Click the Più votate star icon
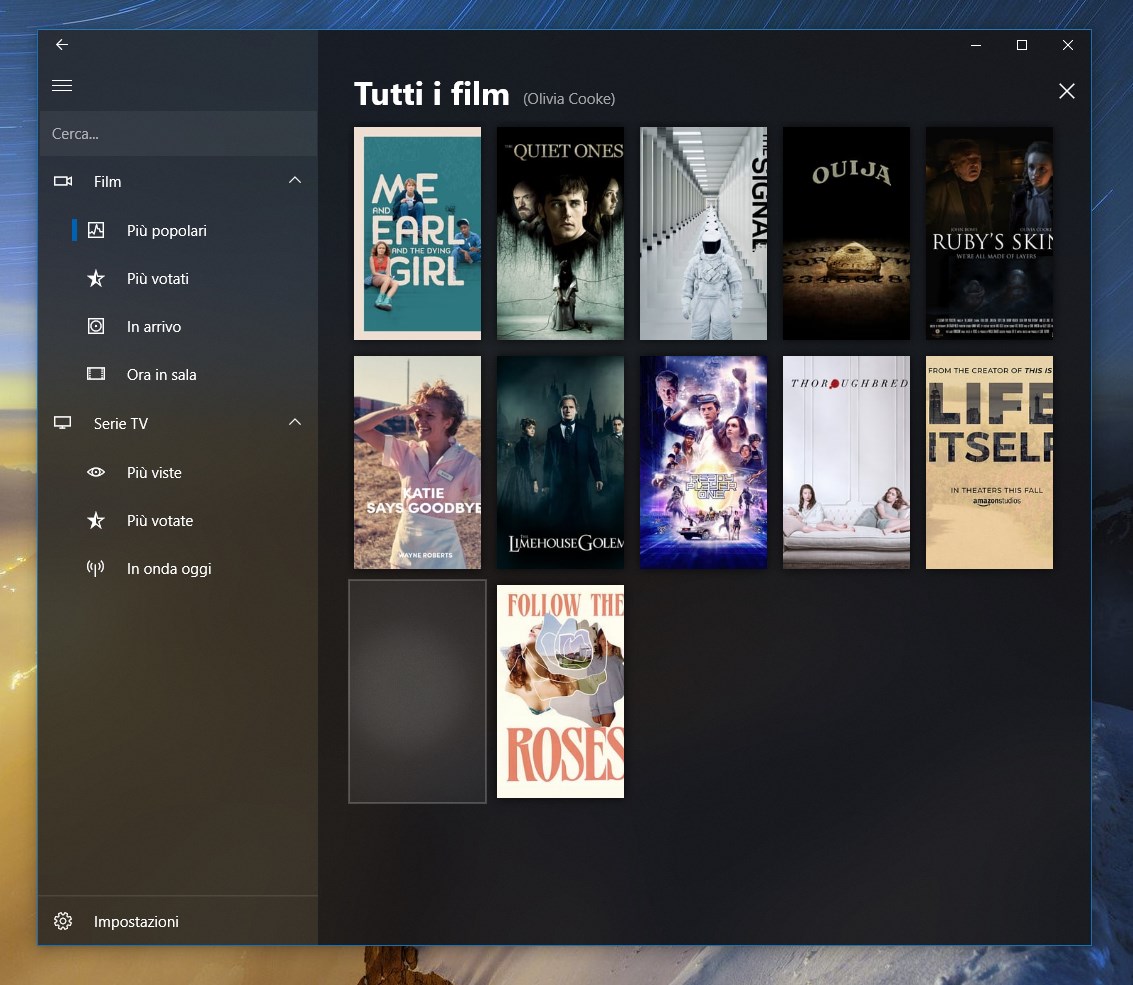Screen dimensions: 1133x985 click(x=96, y=520)
